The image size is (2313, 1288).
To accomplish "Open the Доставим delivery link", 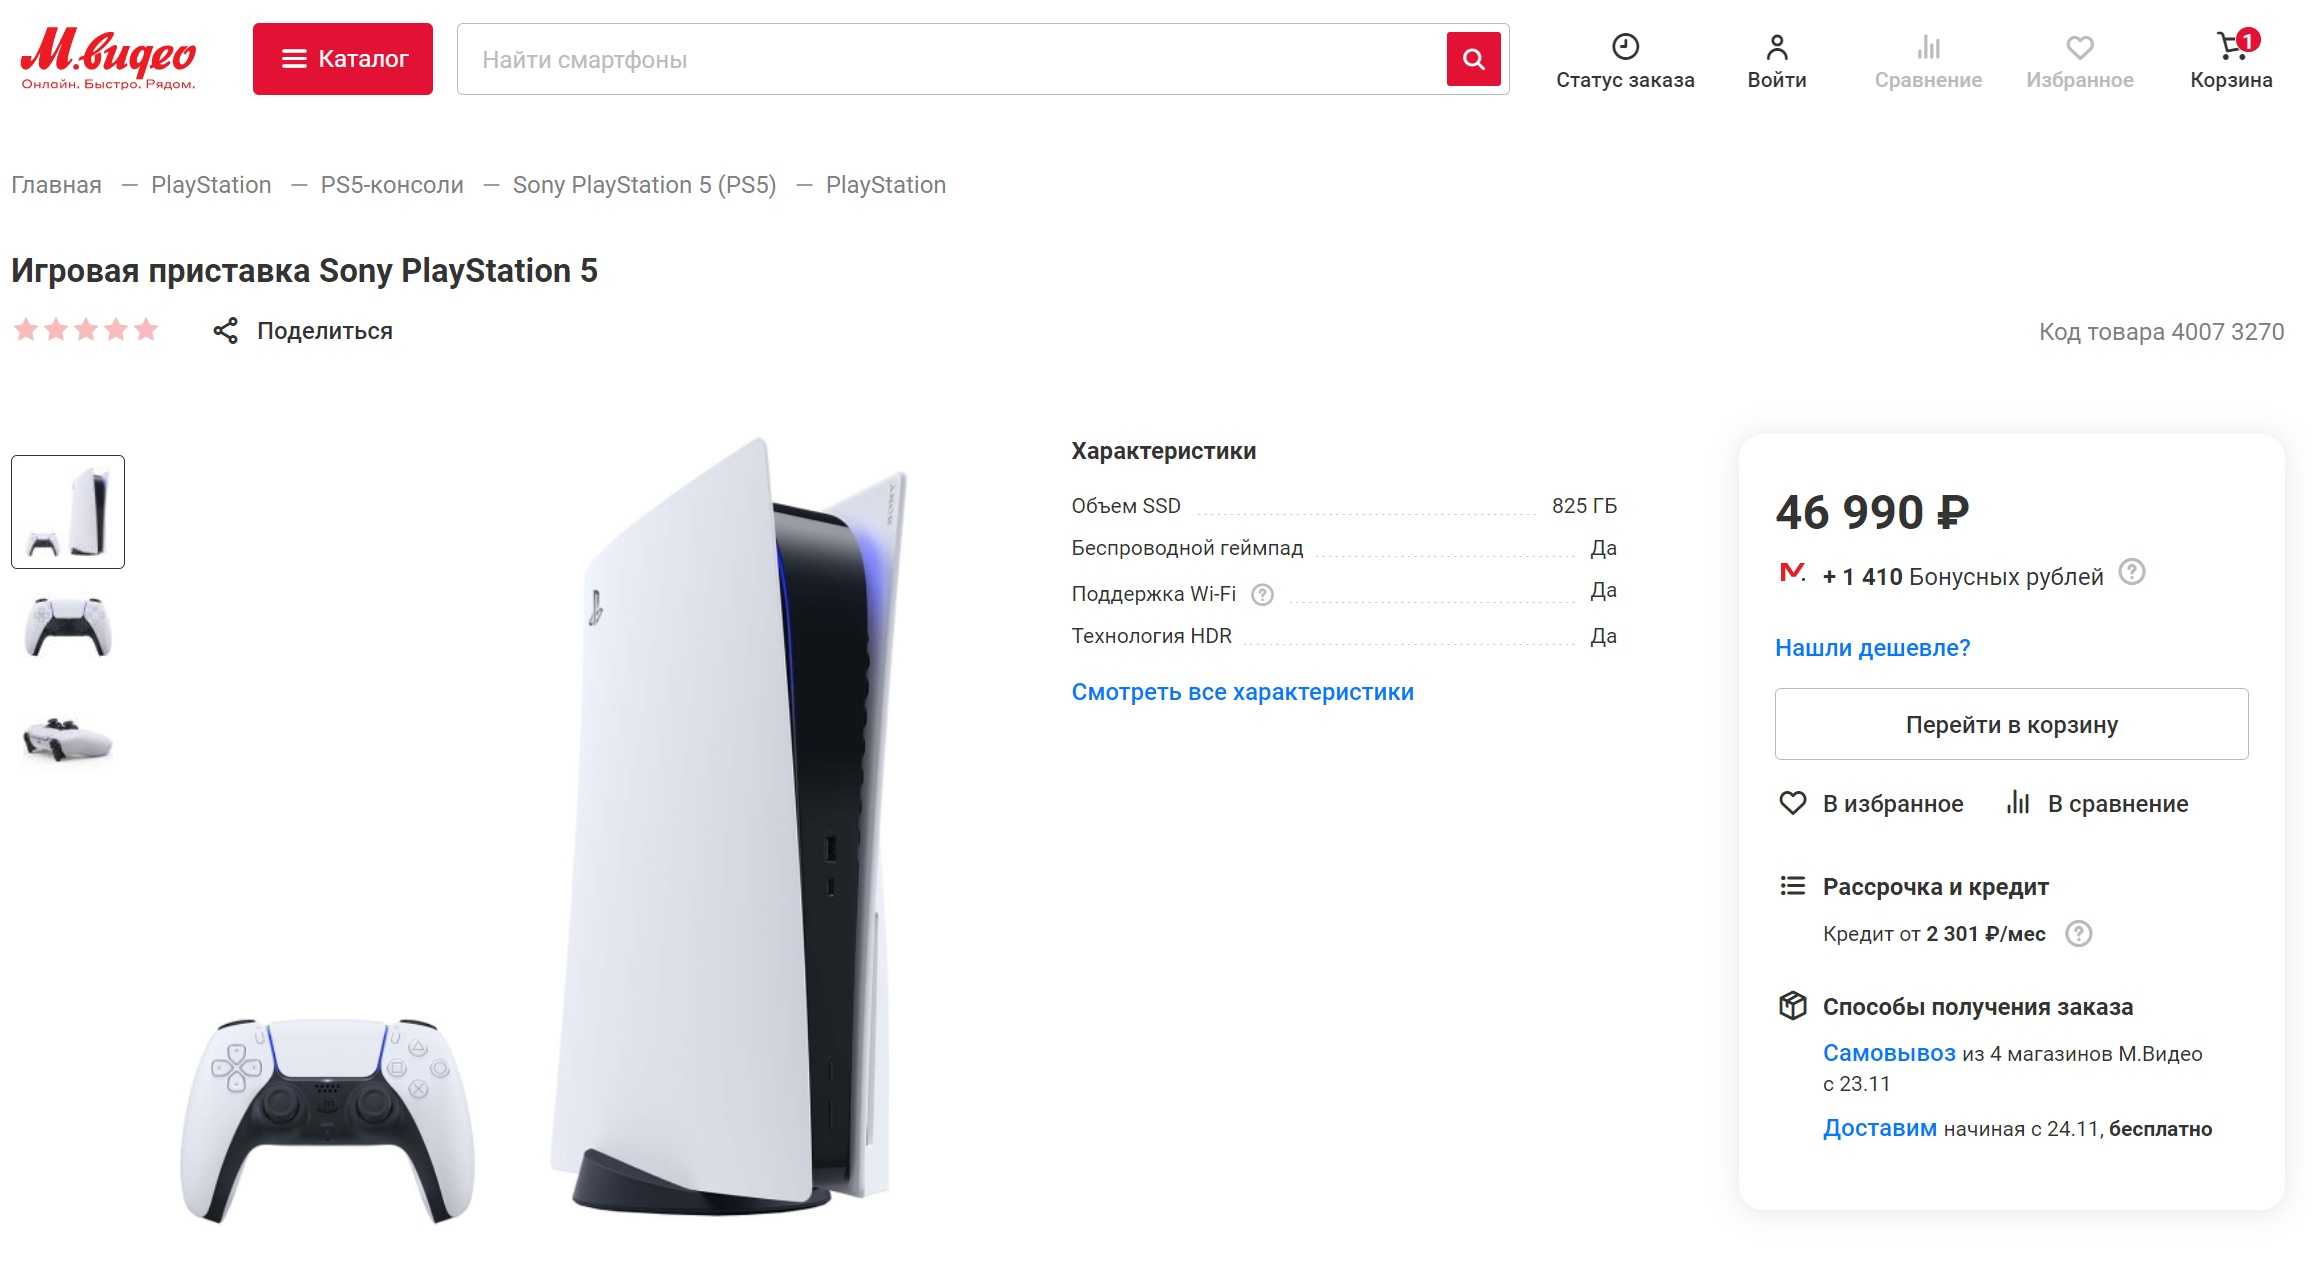I will pyautogui.click(x=1879, y=1128).
